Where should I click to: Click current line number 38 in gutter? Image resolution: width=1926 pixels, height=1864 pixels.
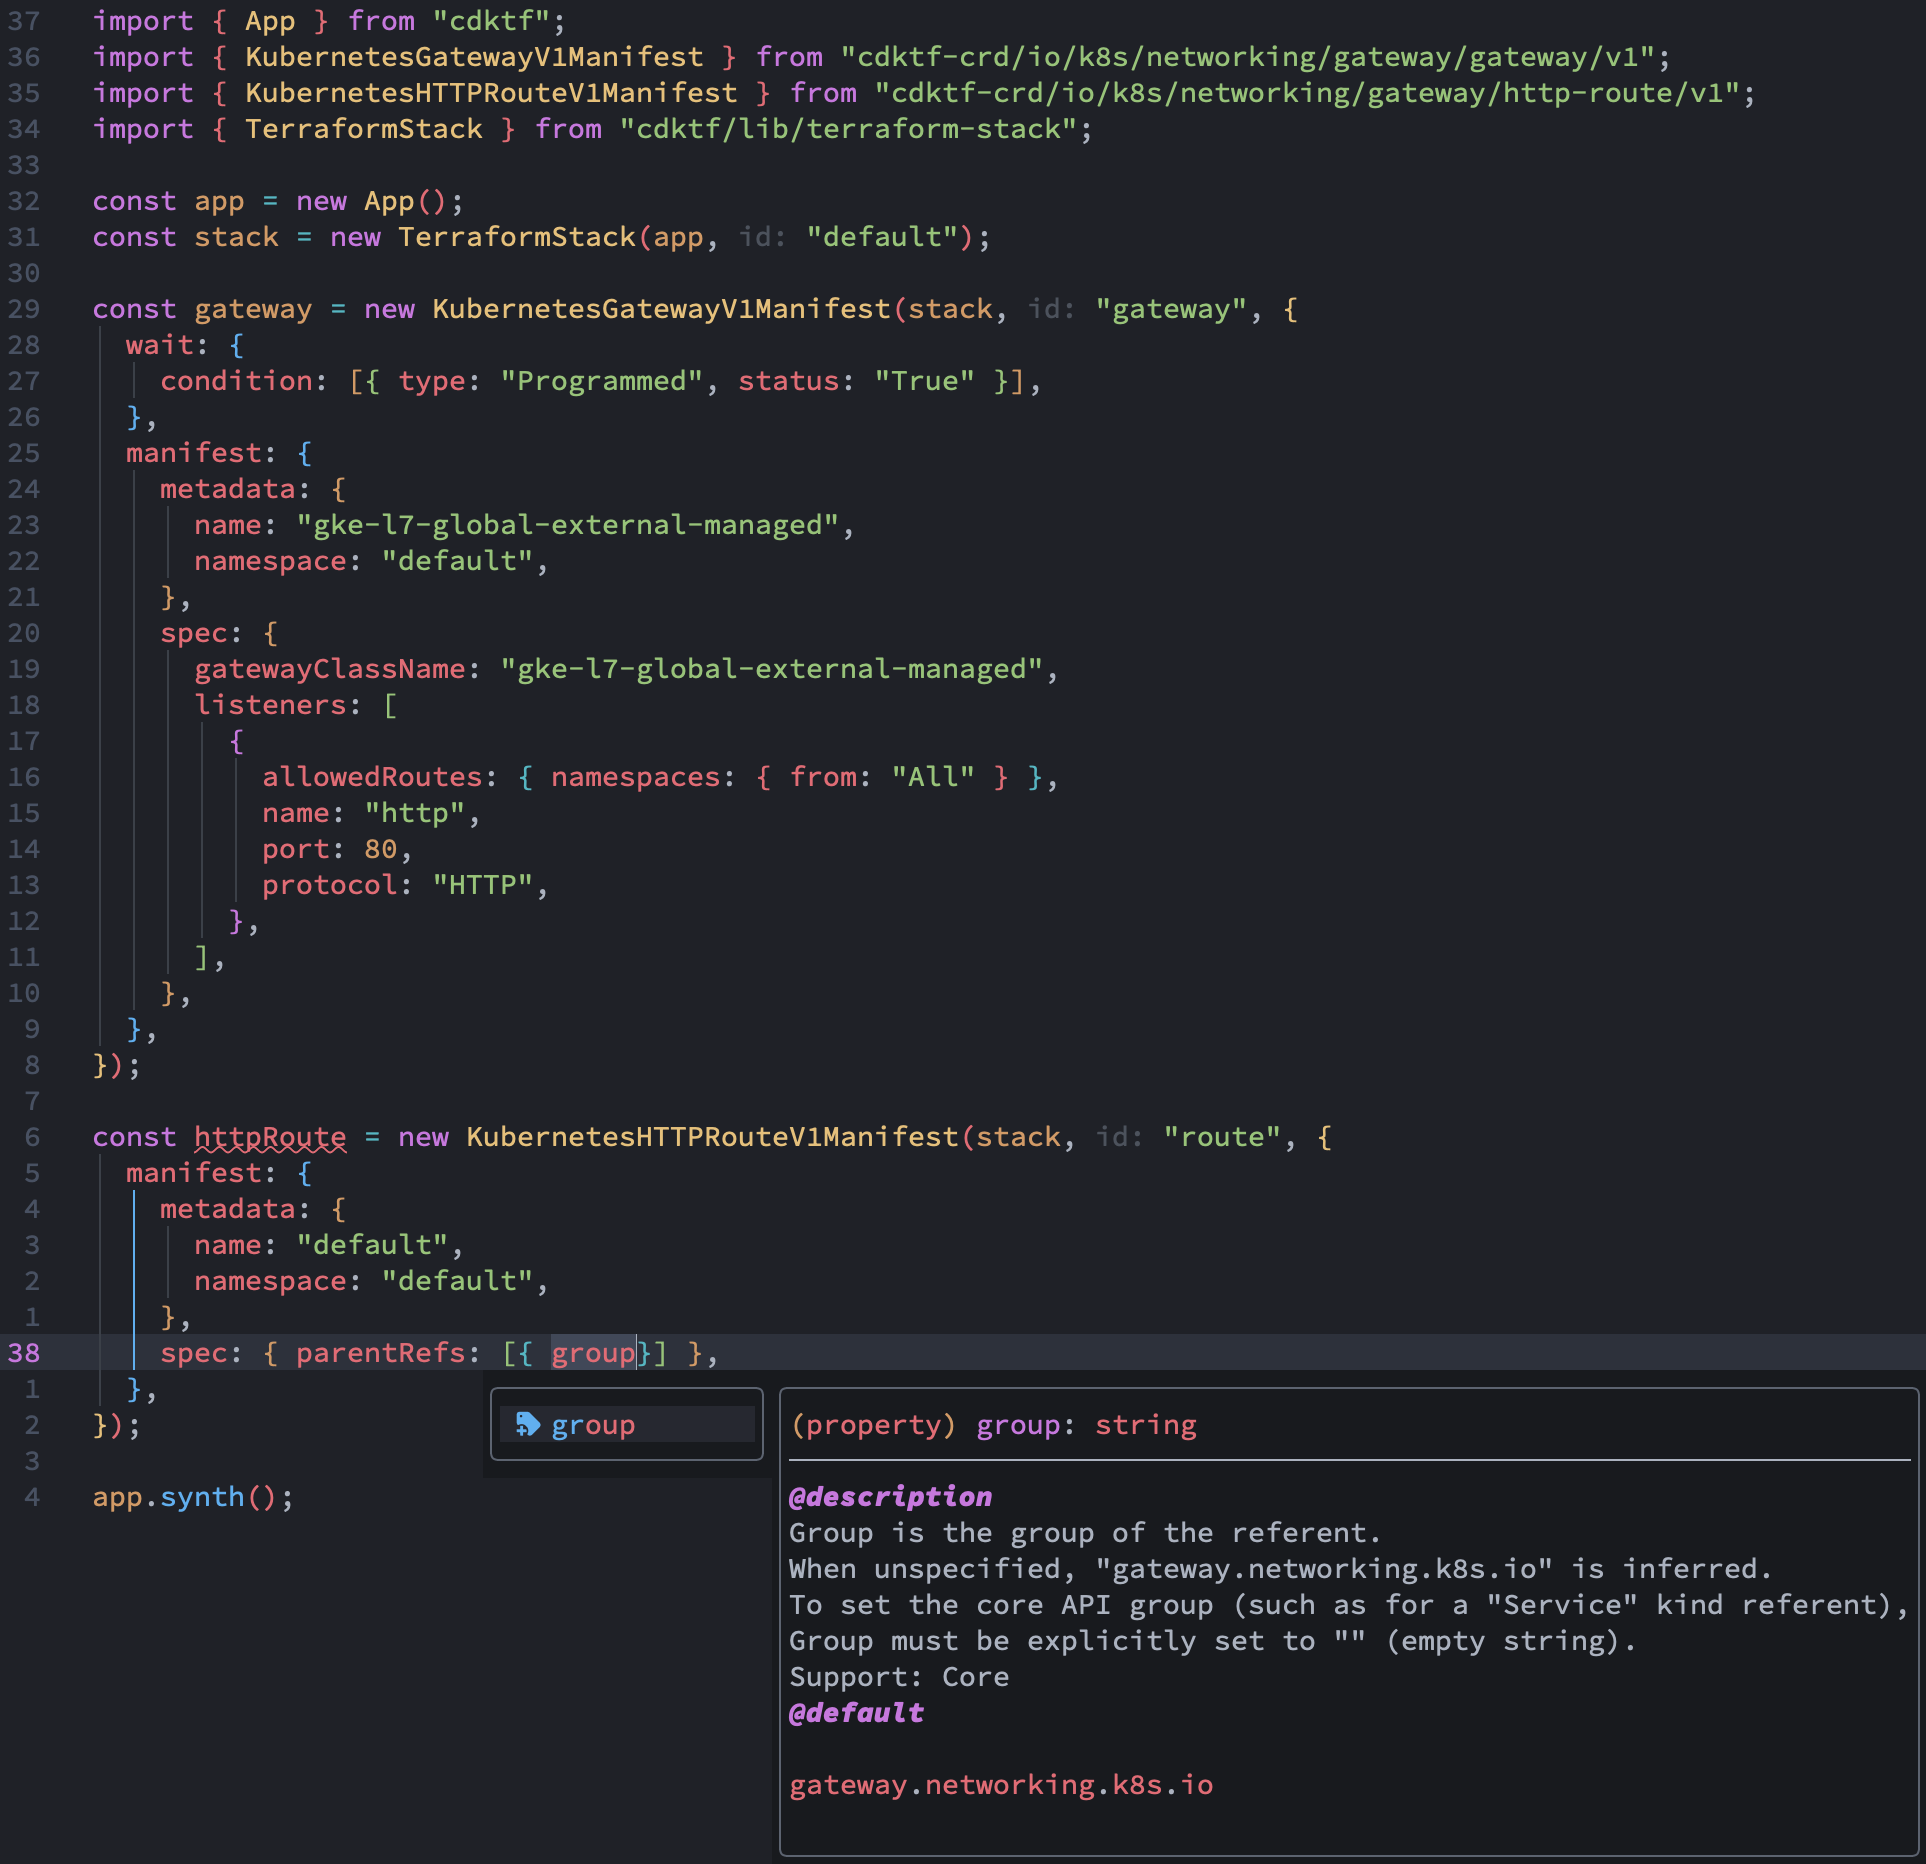tap(24, 1353)
